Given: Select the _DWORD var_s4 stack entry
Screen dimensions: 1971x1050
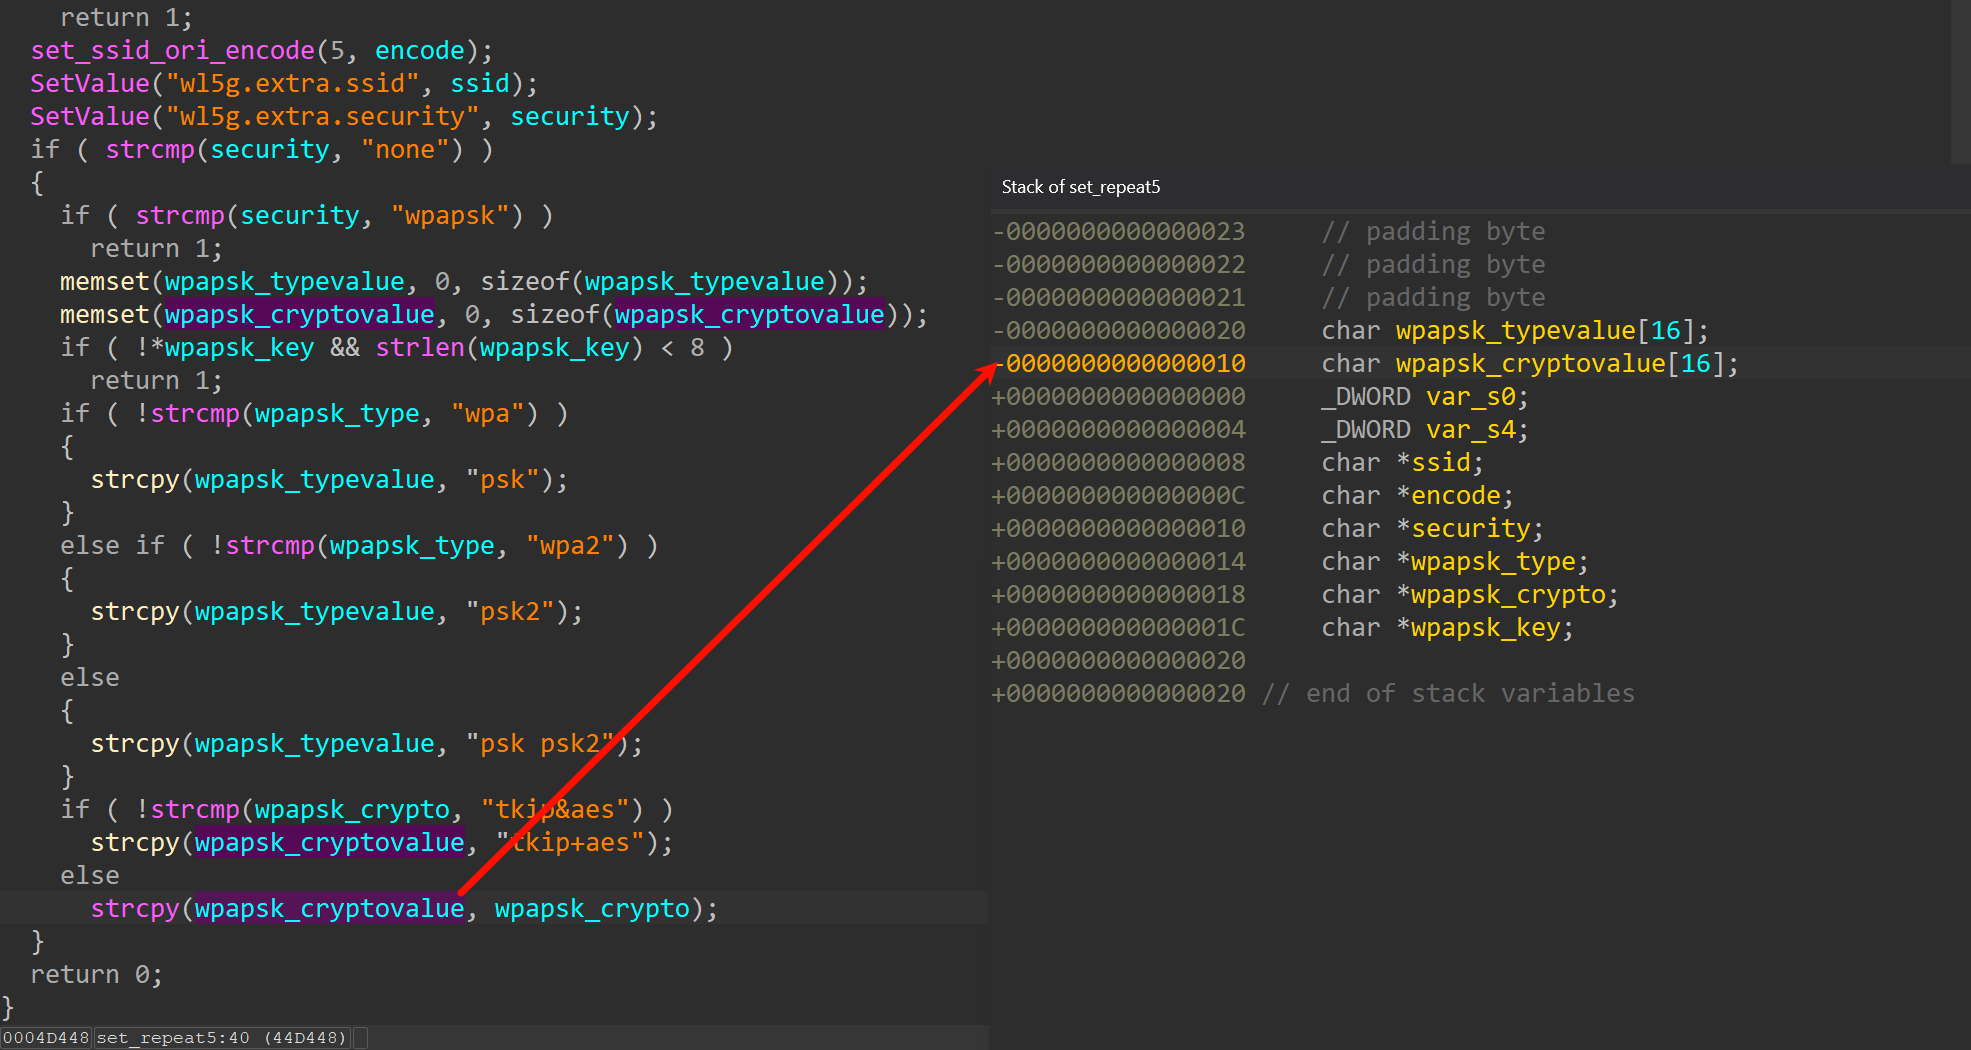Looking at the screenshot, I should click(x=1425, y=429).
